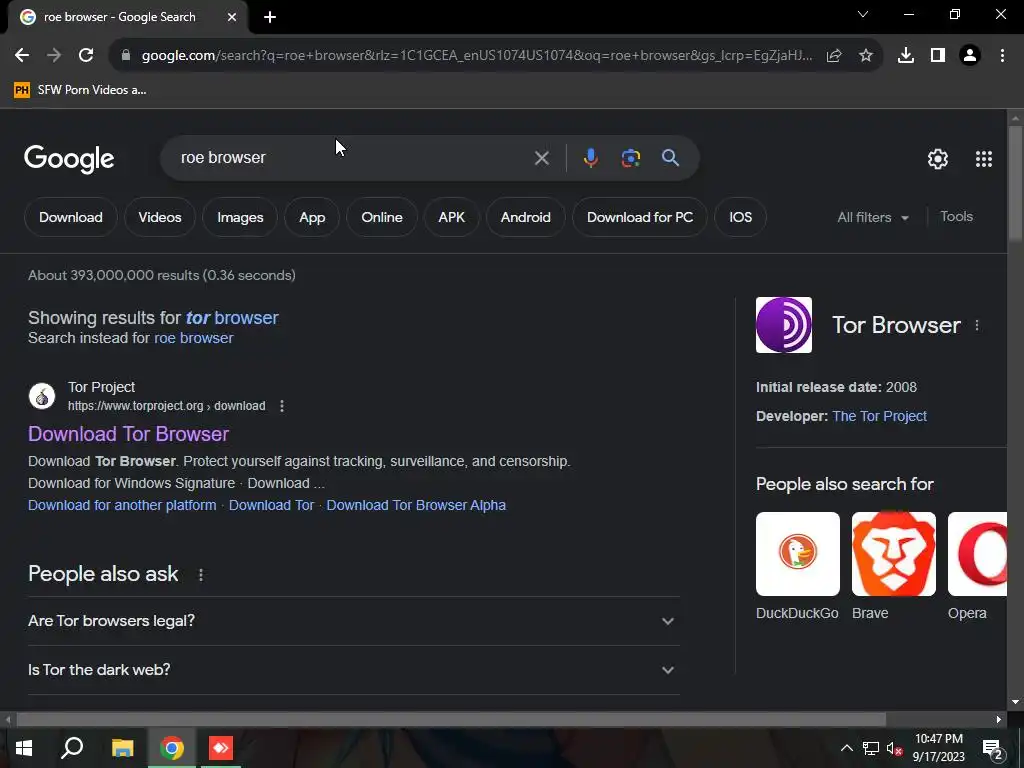
Task: Click the 'tor browser' corrected search link
Action: 232,318
